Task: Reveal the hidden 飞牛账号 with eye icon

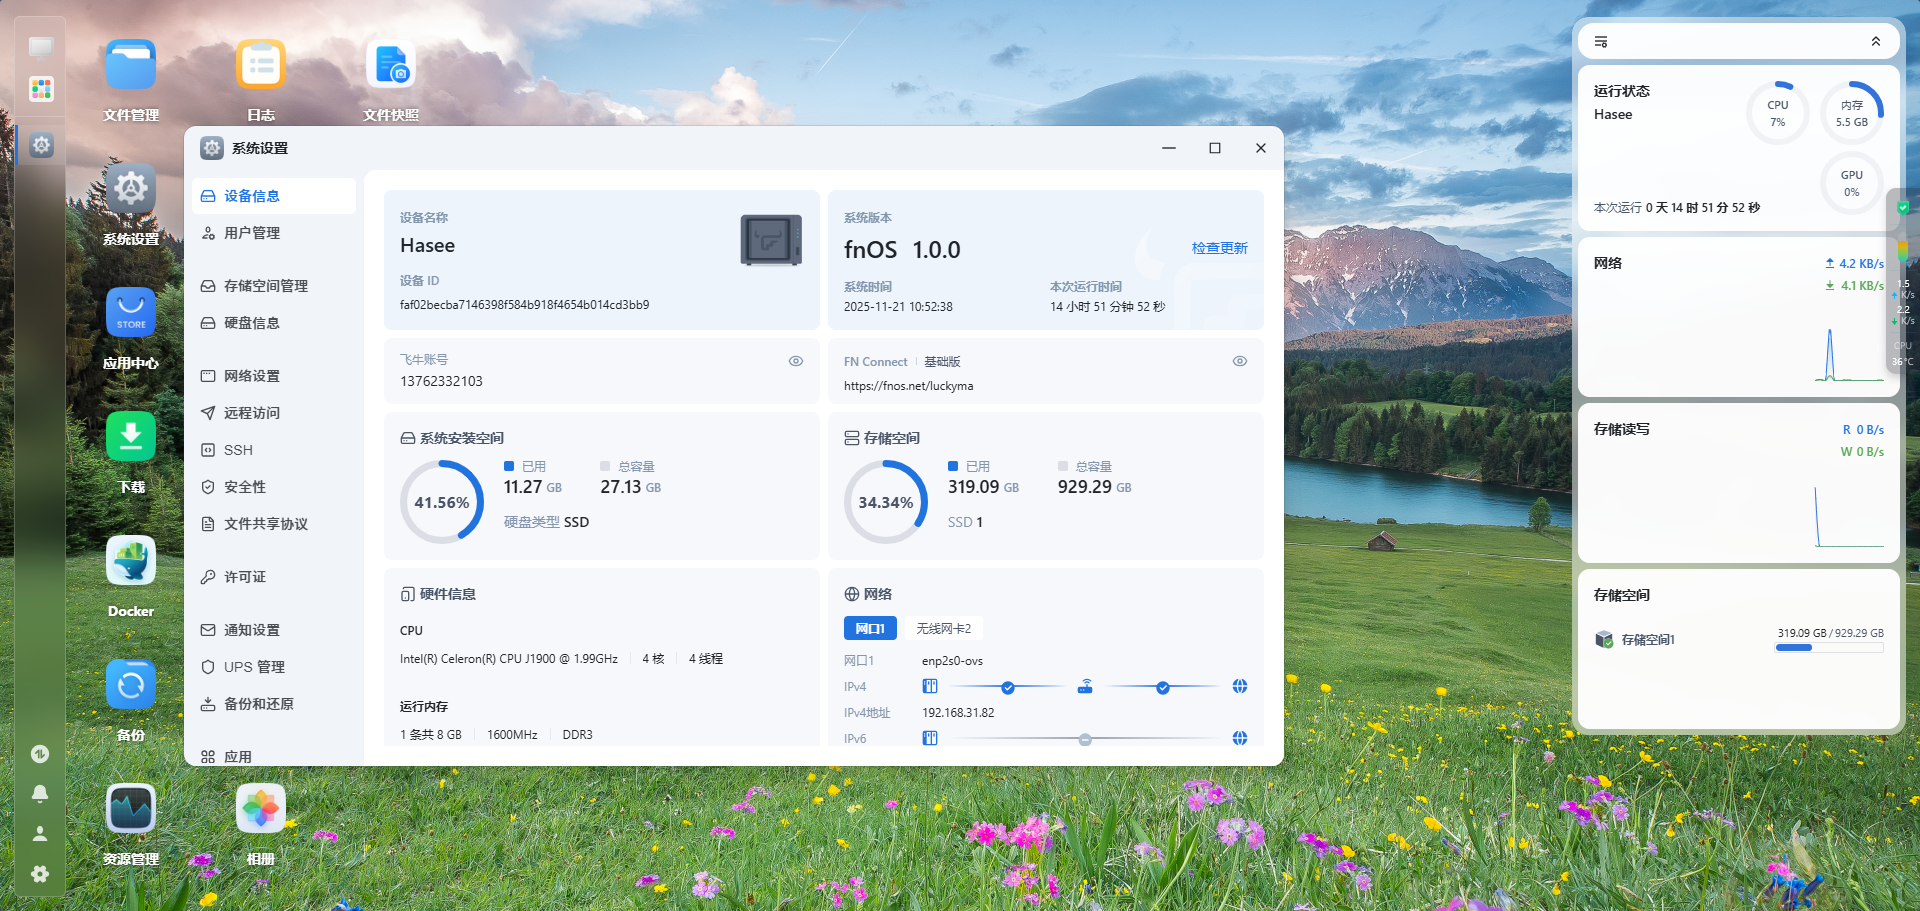Action: [796, 361]
